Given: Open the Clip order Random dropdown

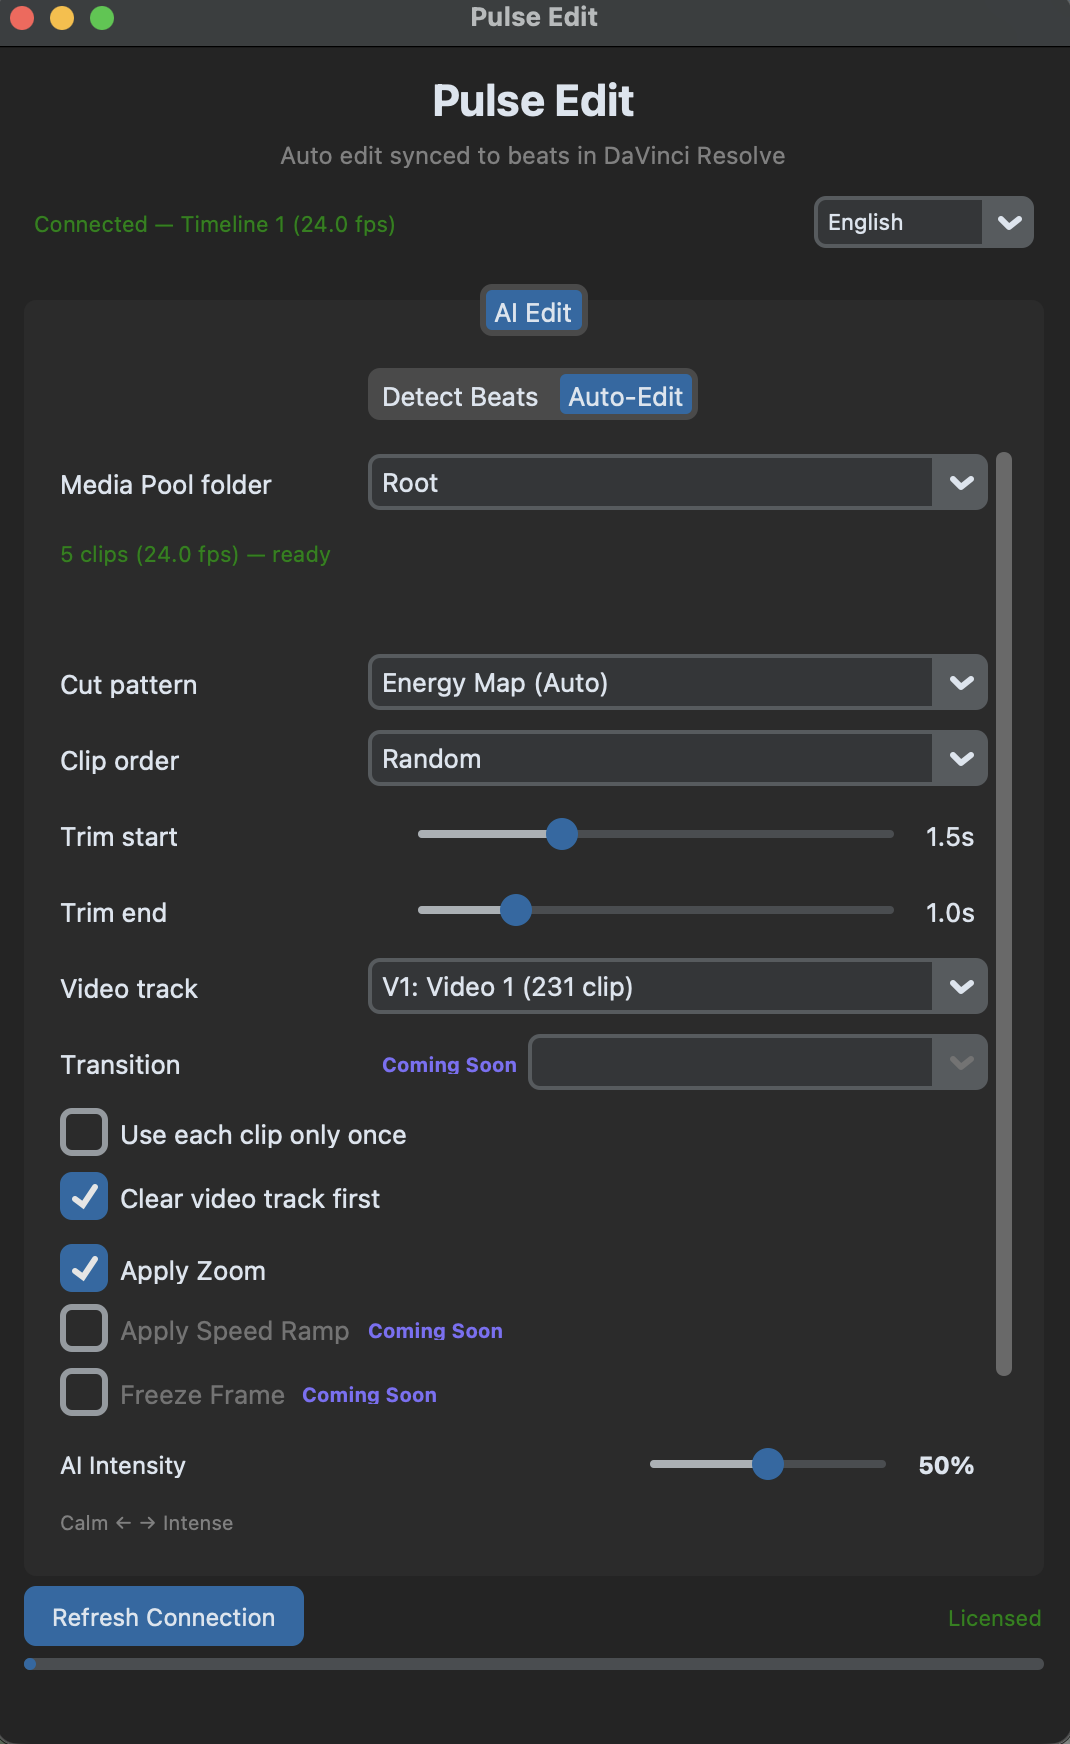Looking at the screenshot, I should tap(678, 759).
